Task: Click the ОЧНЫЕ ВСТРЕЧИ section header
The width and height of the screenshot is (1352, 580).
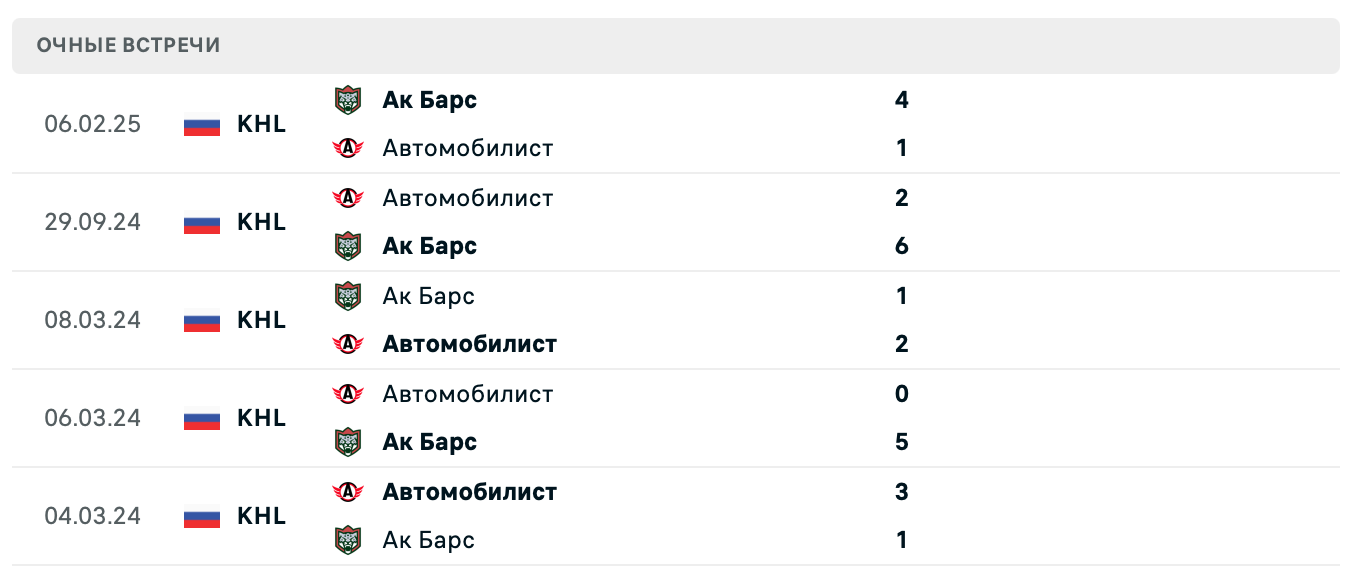Action: point(128,46)
